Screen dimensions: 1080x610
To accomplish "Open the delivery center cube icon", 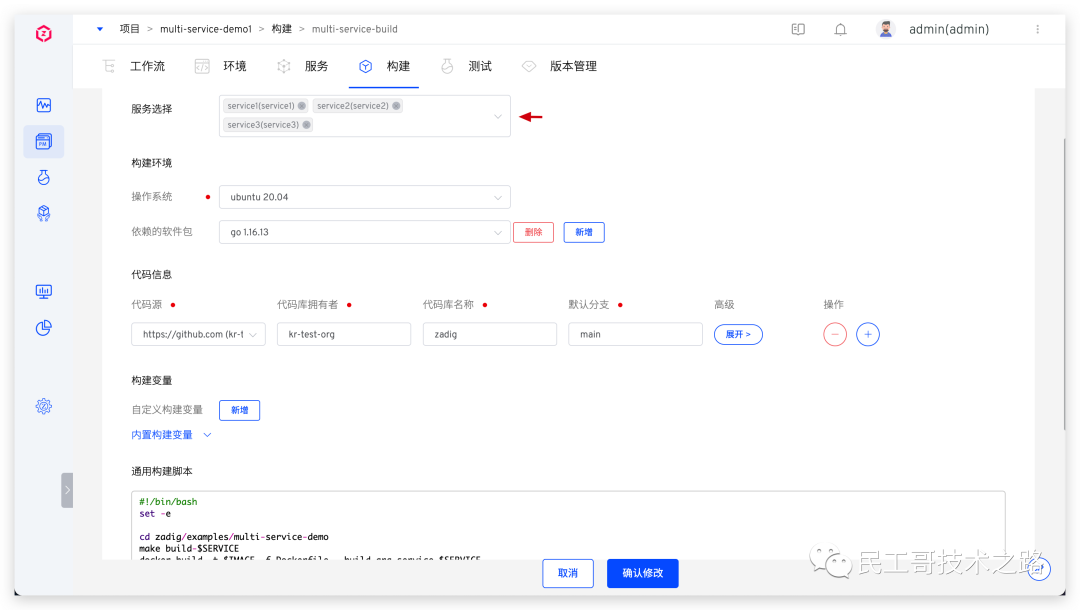I will click(43, 213).
